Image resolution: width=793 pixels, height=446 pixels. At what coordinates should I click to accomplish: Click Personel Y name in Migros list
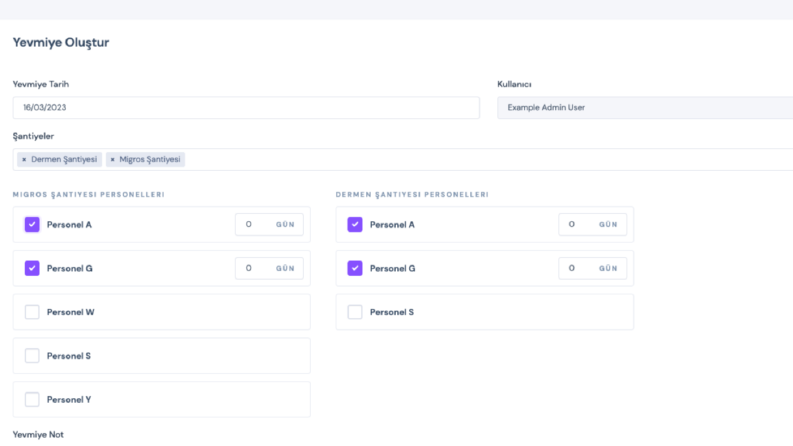tap(69, 399)
